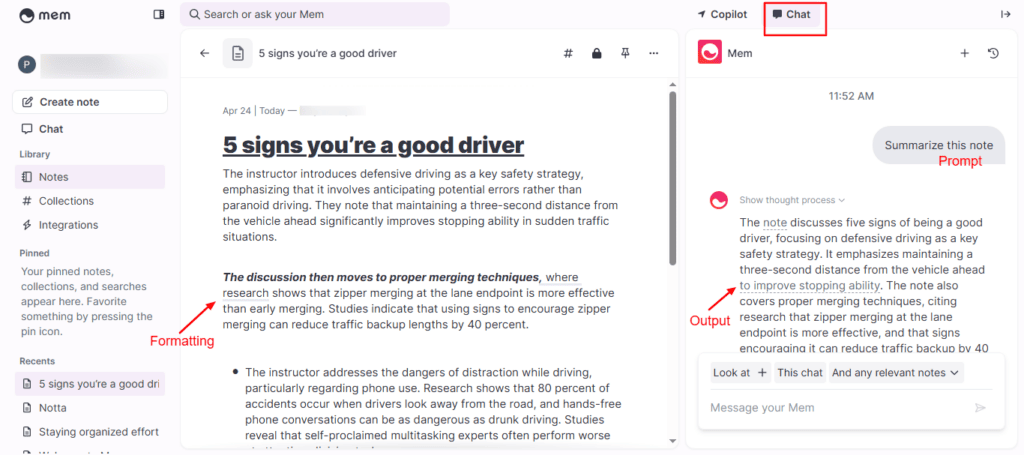Click the send message arrow icon

pos(980,408)
